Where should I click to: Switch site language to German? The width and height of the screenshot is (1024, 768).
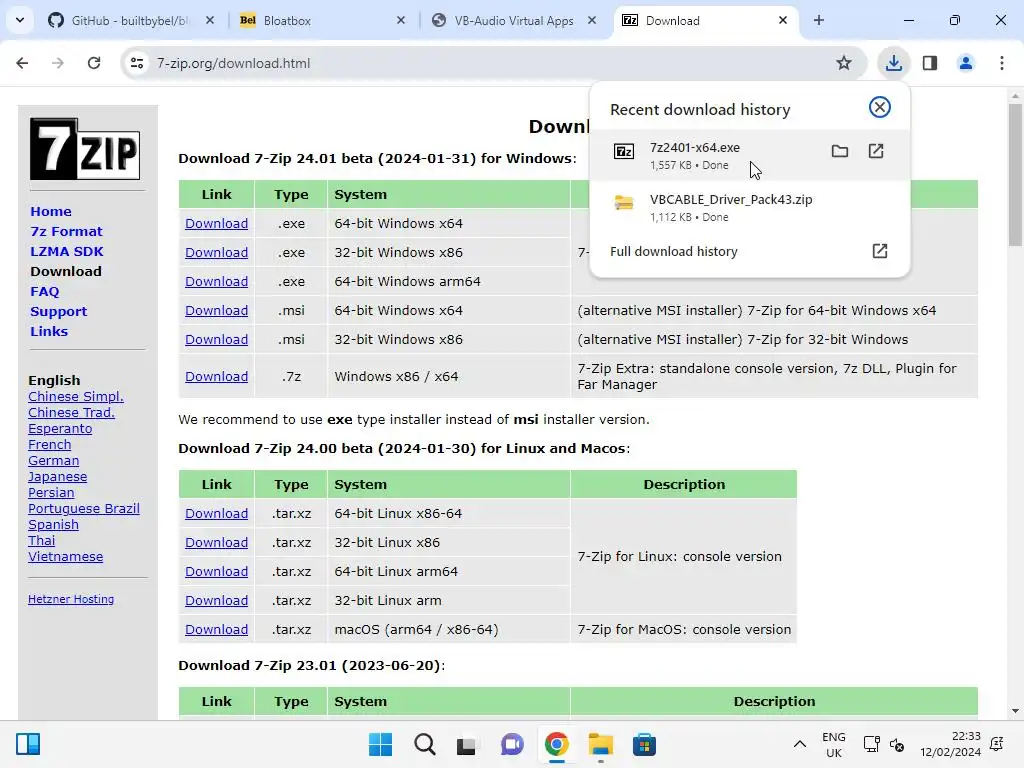pos(54,460)
